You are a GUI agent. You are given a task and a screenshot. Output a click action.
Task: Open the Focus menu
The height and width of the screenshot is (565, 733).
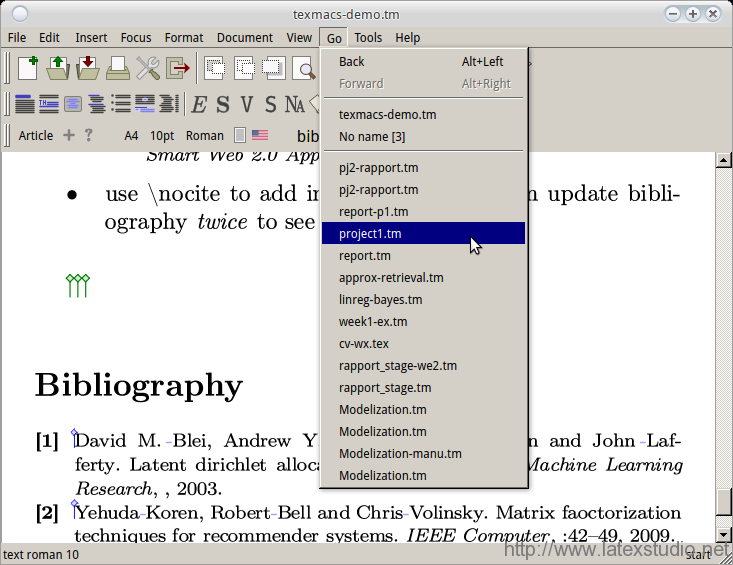(136, 37)
